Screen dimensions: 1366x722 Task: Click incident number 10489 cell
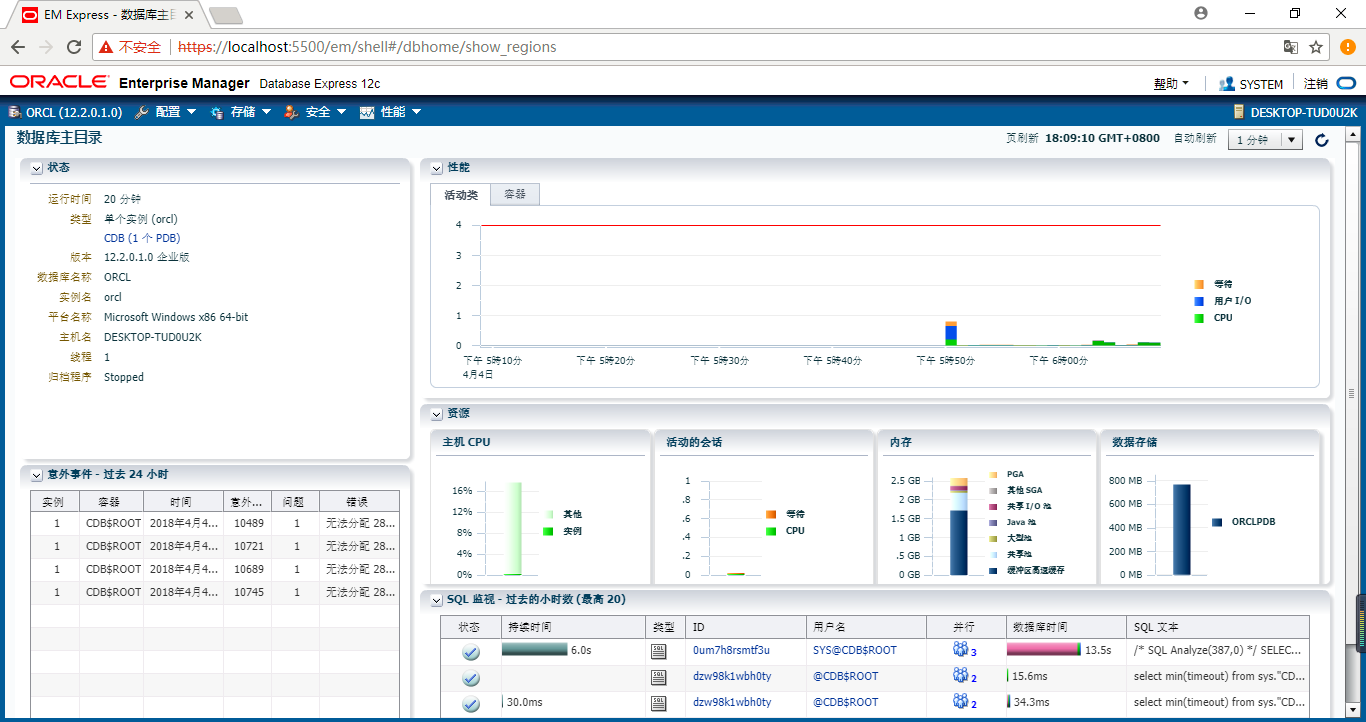pos(248,523)
